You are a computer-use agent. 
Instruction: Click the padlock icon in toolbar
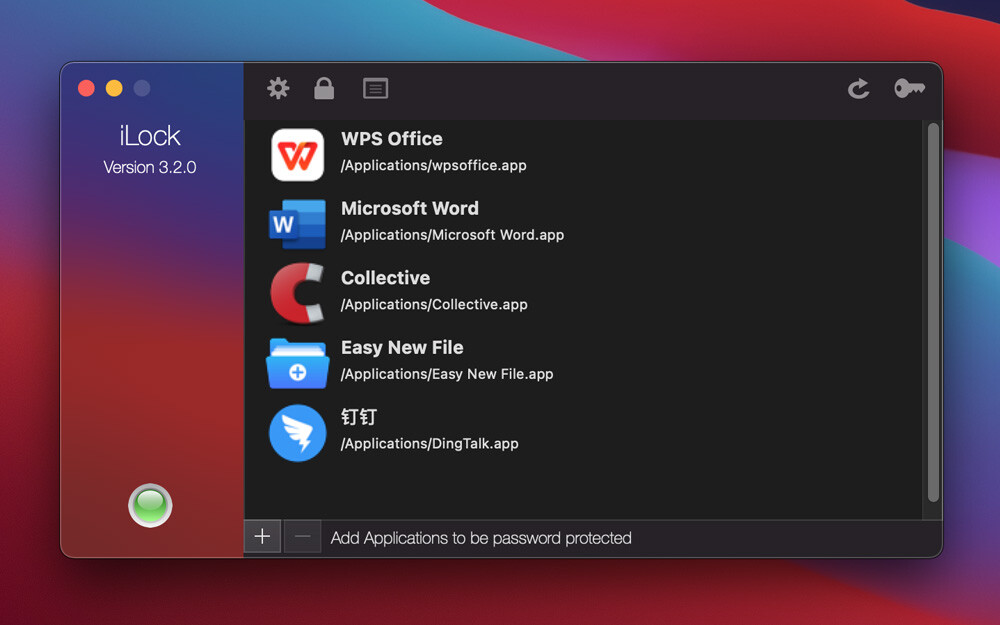[x=324, y=88]
